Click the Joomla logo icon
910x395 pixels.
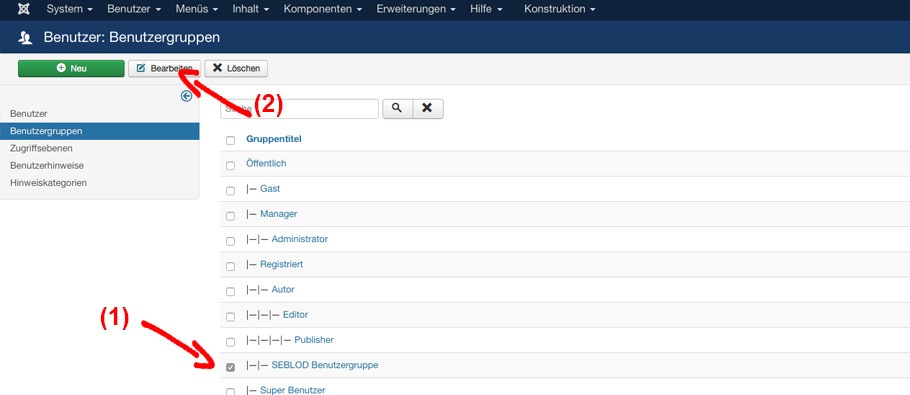tap(24, 9)
